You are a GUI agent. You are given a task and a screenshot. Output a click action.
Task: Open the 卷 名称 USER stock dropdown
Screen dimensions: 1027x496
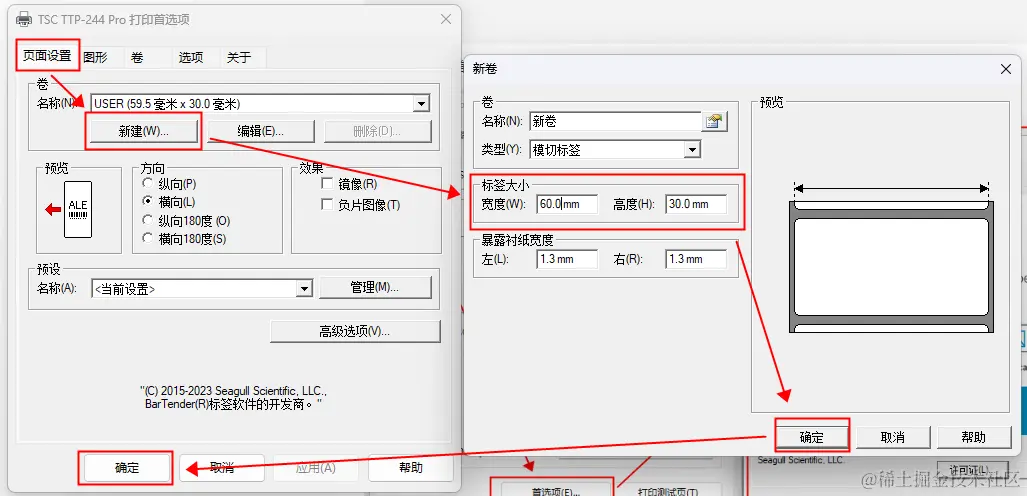coord(421,104)
